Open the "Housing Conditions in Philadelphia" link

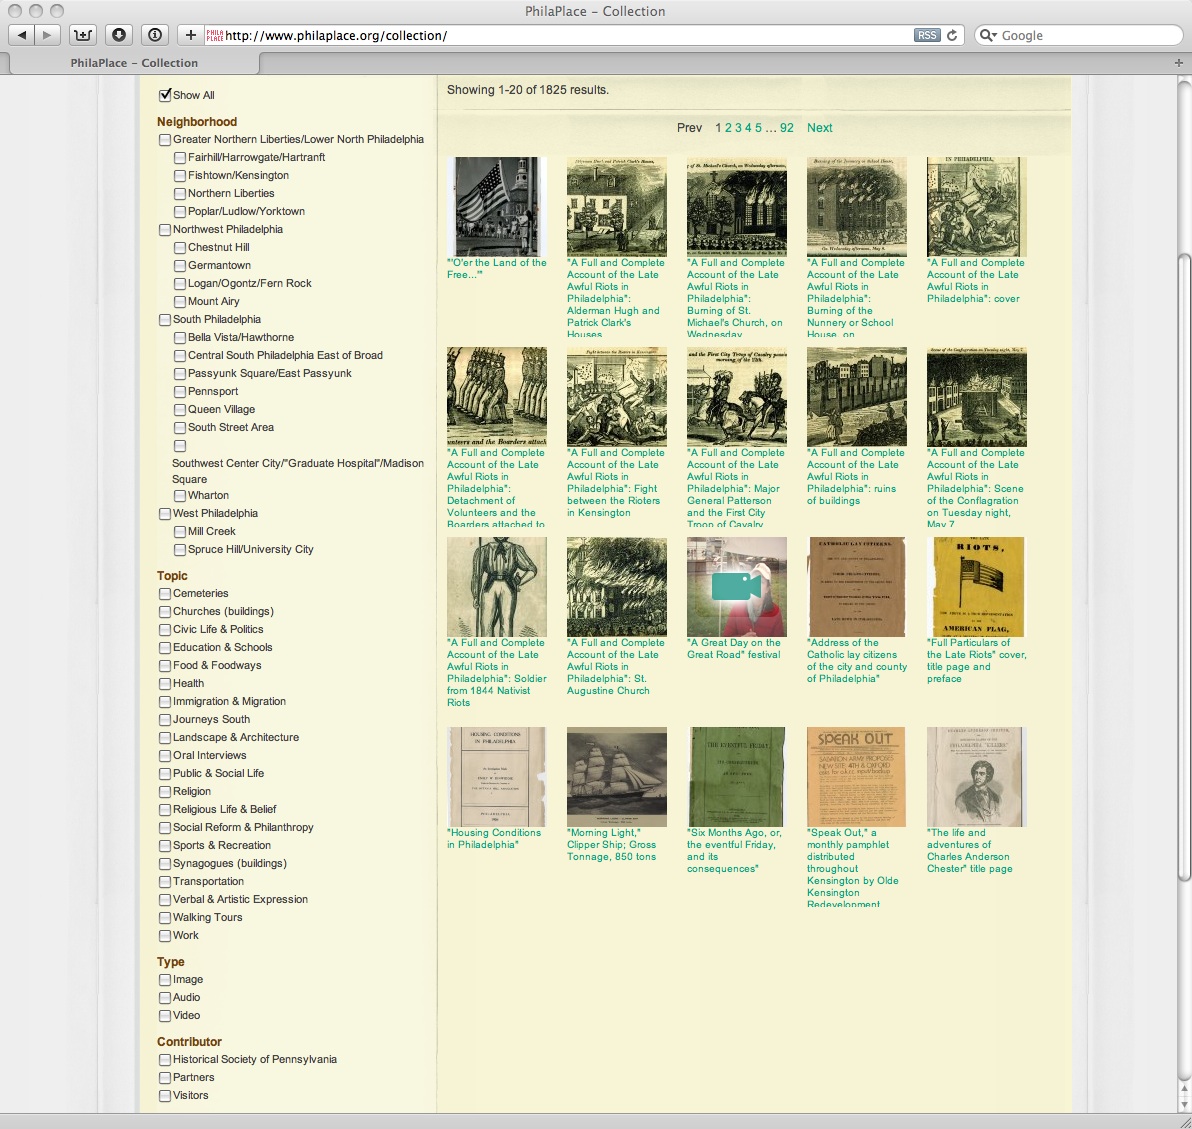click(x=494, y=839)
